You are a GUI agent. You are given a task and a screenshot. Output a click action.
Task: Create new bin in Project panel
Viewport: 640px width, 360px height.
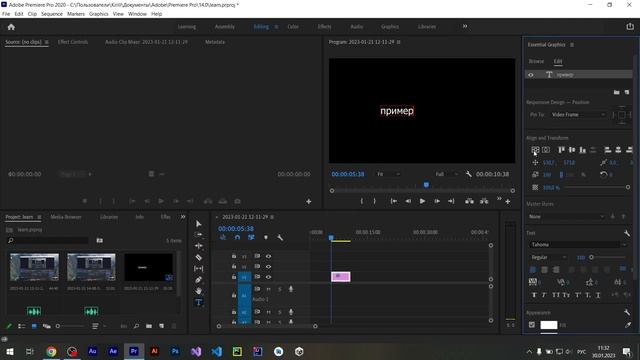point(149,326)
